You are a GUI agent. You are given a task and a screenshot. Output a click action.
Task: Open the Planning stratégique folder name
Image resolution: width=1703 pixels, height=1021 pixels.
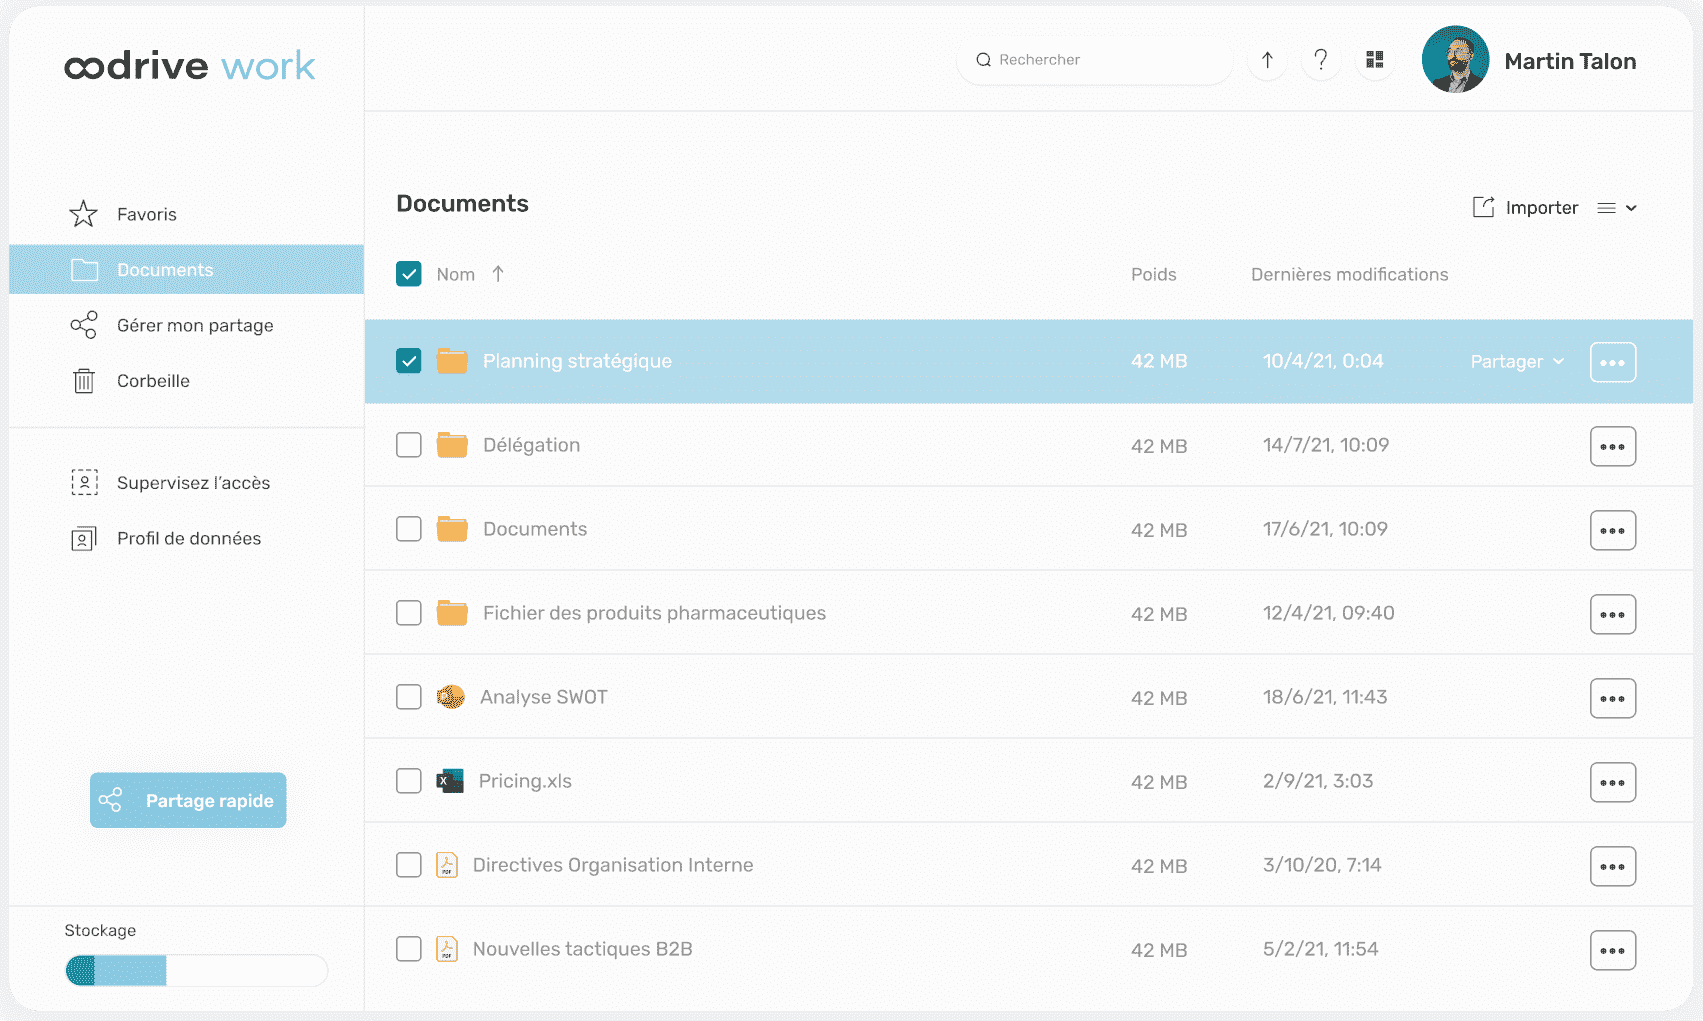[x=577, y=361]
